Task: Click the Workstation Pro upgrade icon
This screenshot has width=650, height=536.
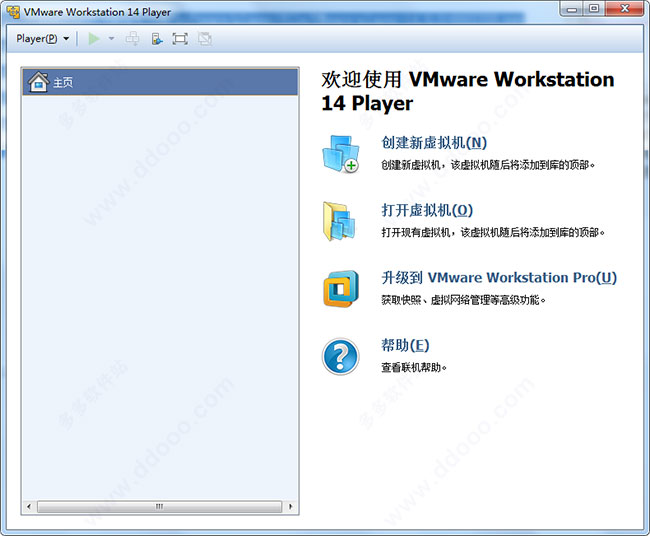Action: [x=341, y=289]
